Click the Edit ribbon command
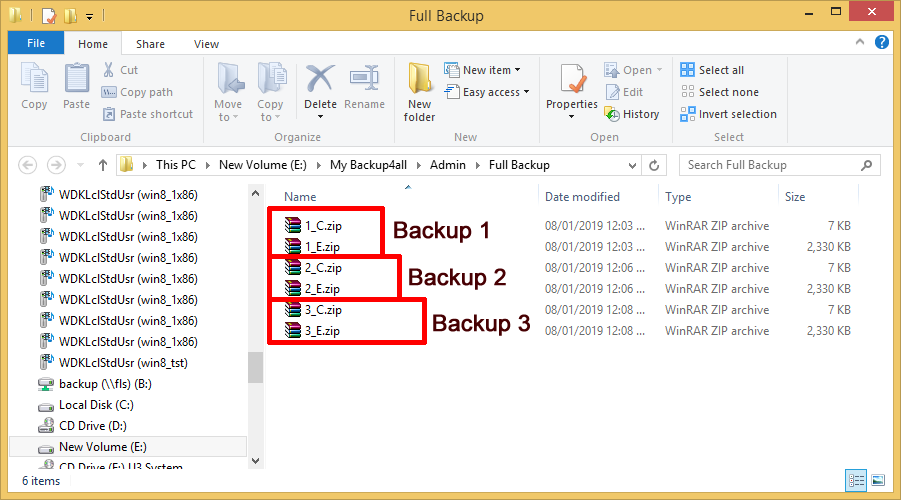Screen dimensions: 901x500 tap(625, 92)
